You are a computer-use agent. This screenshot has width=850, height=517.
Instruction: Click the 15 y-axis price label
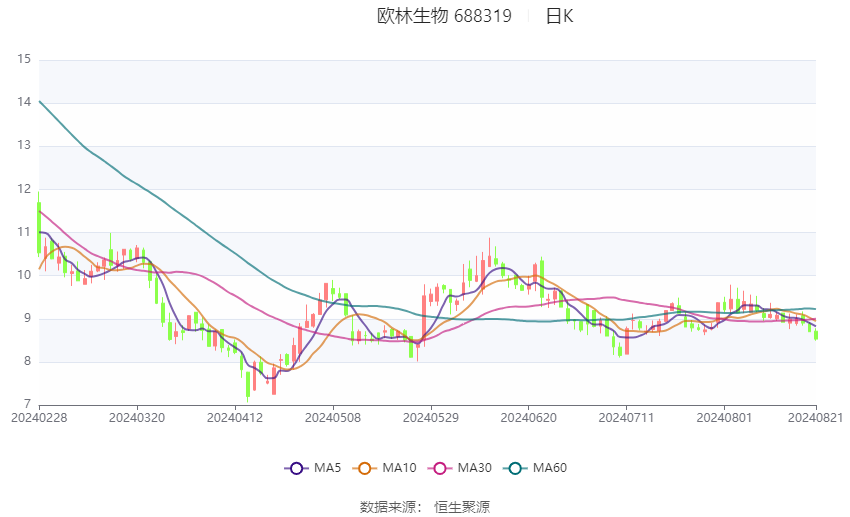(24, 59)
